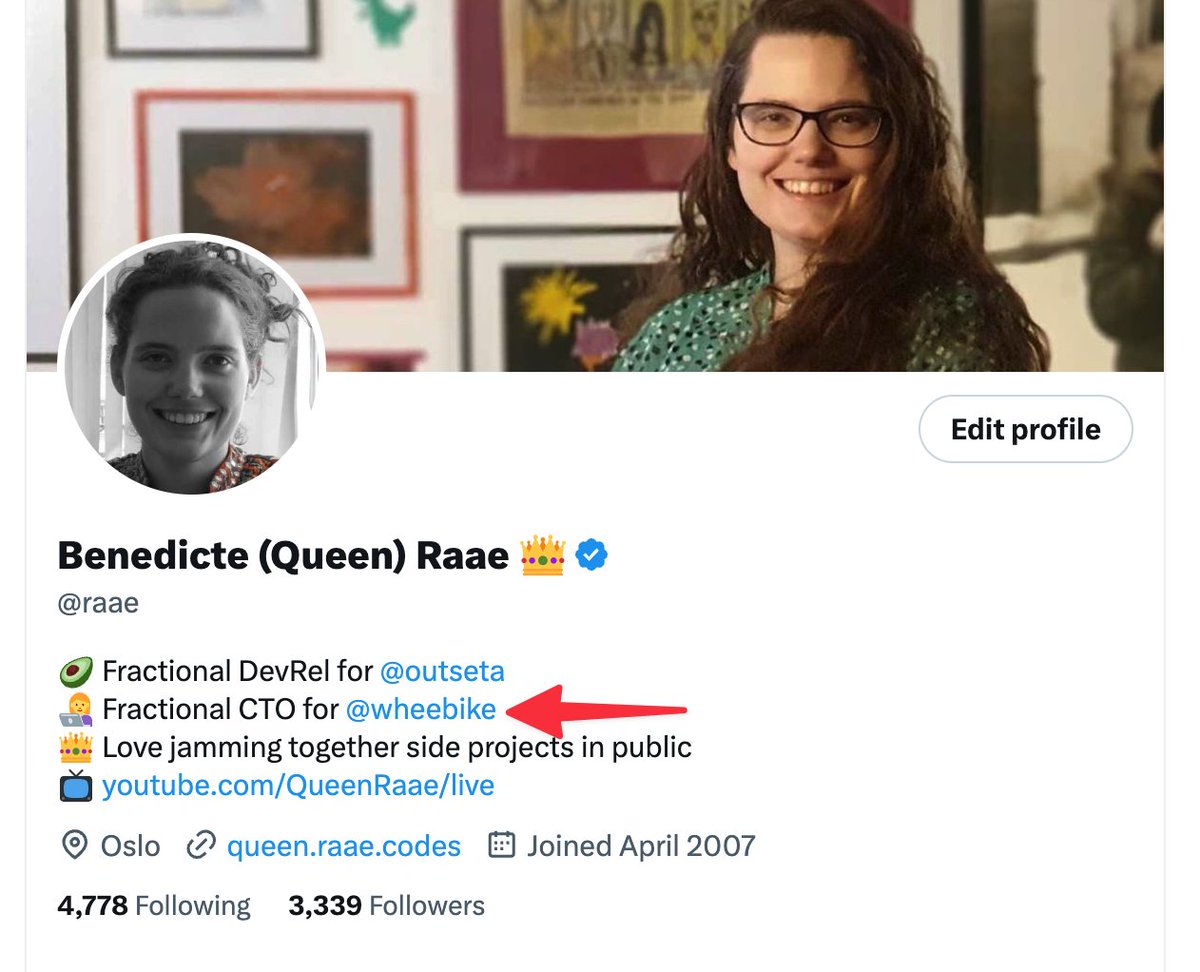Click the location pin icon next to Oslo
Screen dimensions: 1200x972
tap(74, 846)
